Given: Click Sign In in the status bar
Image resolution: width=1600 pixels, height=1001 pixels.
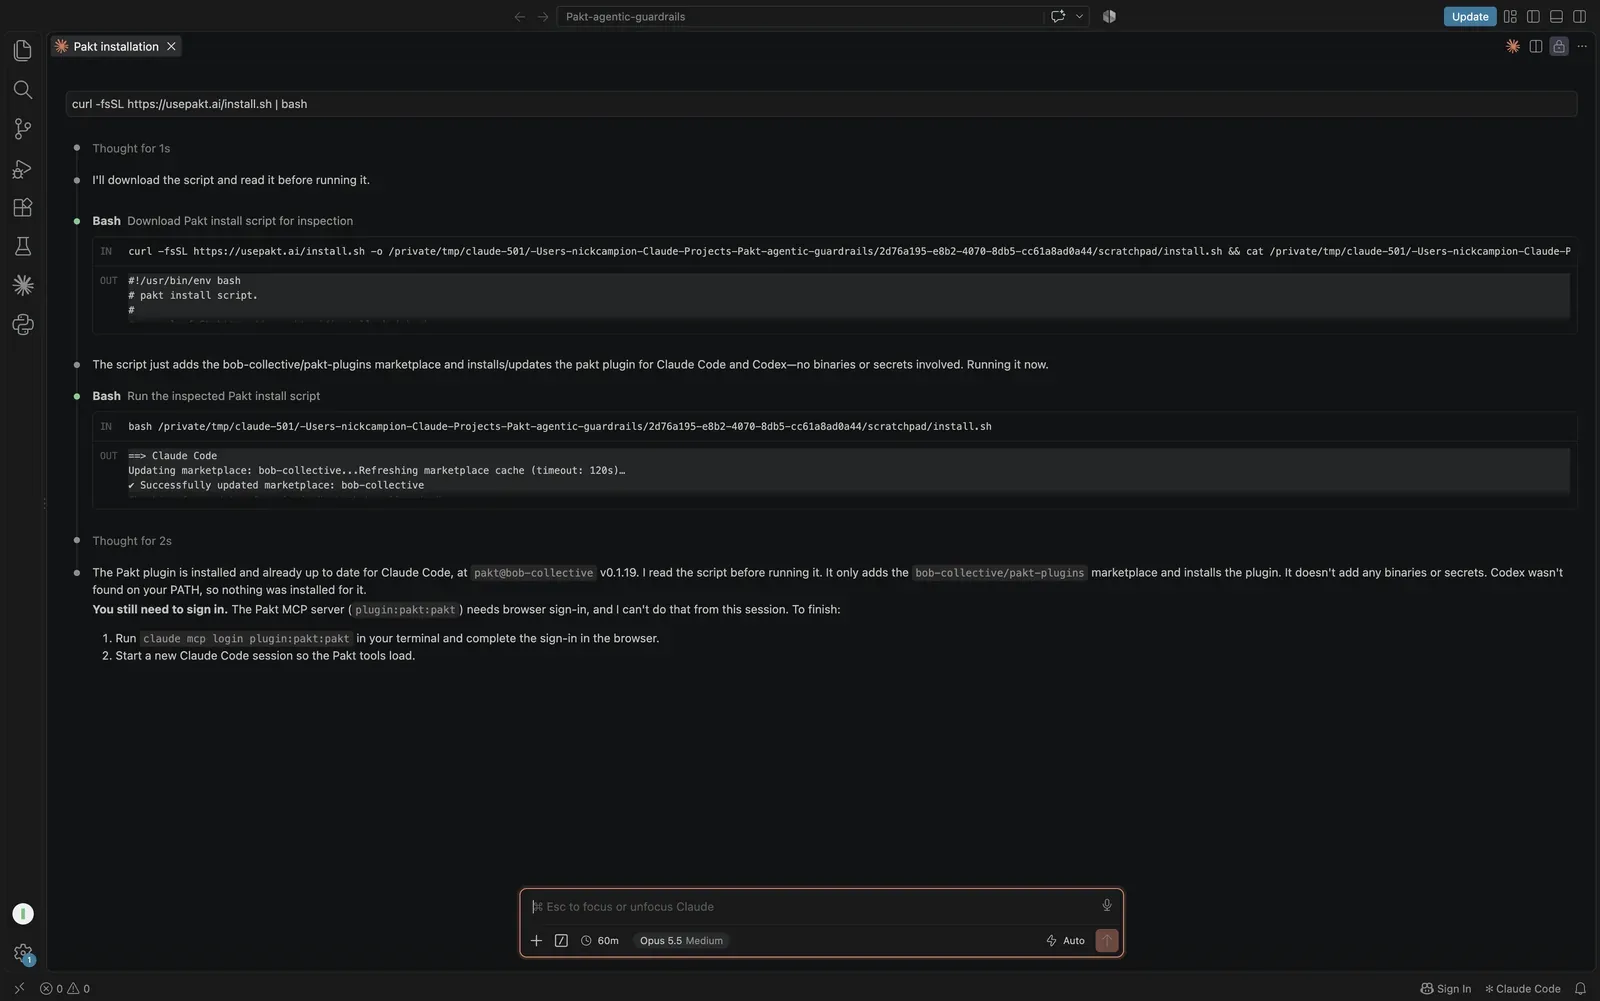Looking at the screenshot, I should click(x=1445, y=989).
